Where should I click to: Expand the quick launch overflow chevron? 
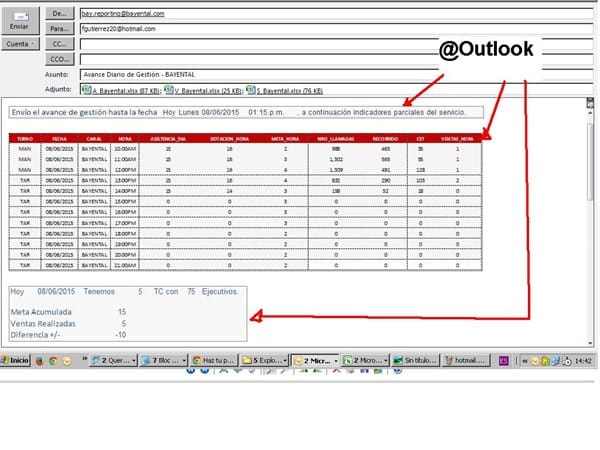(x=85, y=359)
